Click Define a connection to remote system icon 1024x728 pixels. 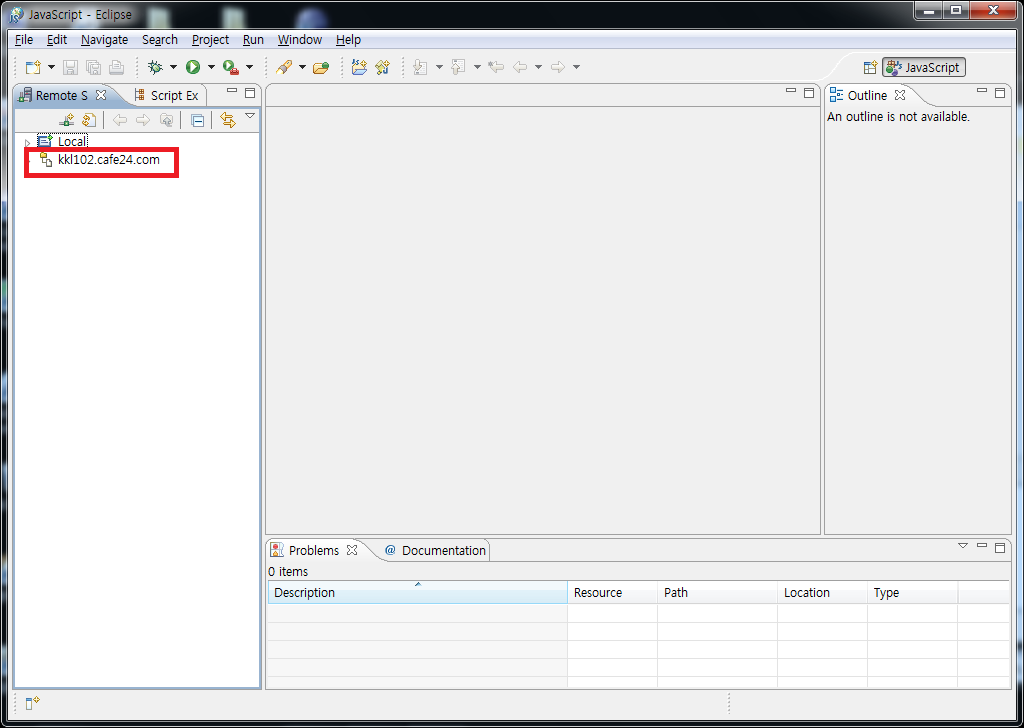click(x=67, y=120)
